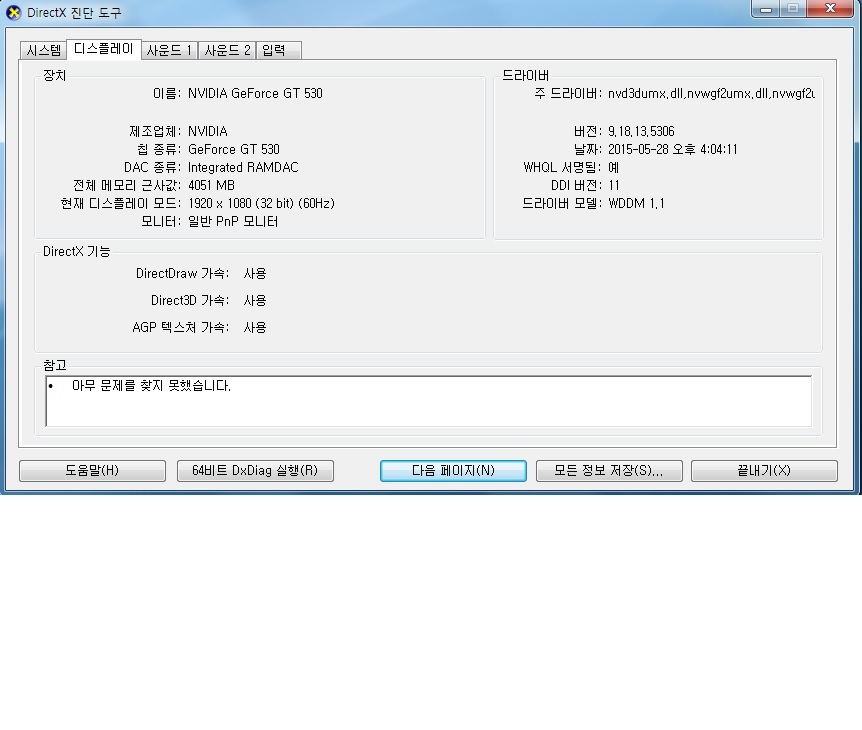Click DDI 버전 value 11
The image size is (862, 730).
614,185
